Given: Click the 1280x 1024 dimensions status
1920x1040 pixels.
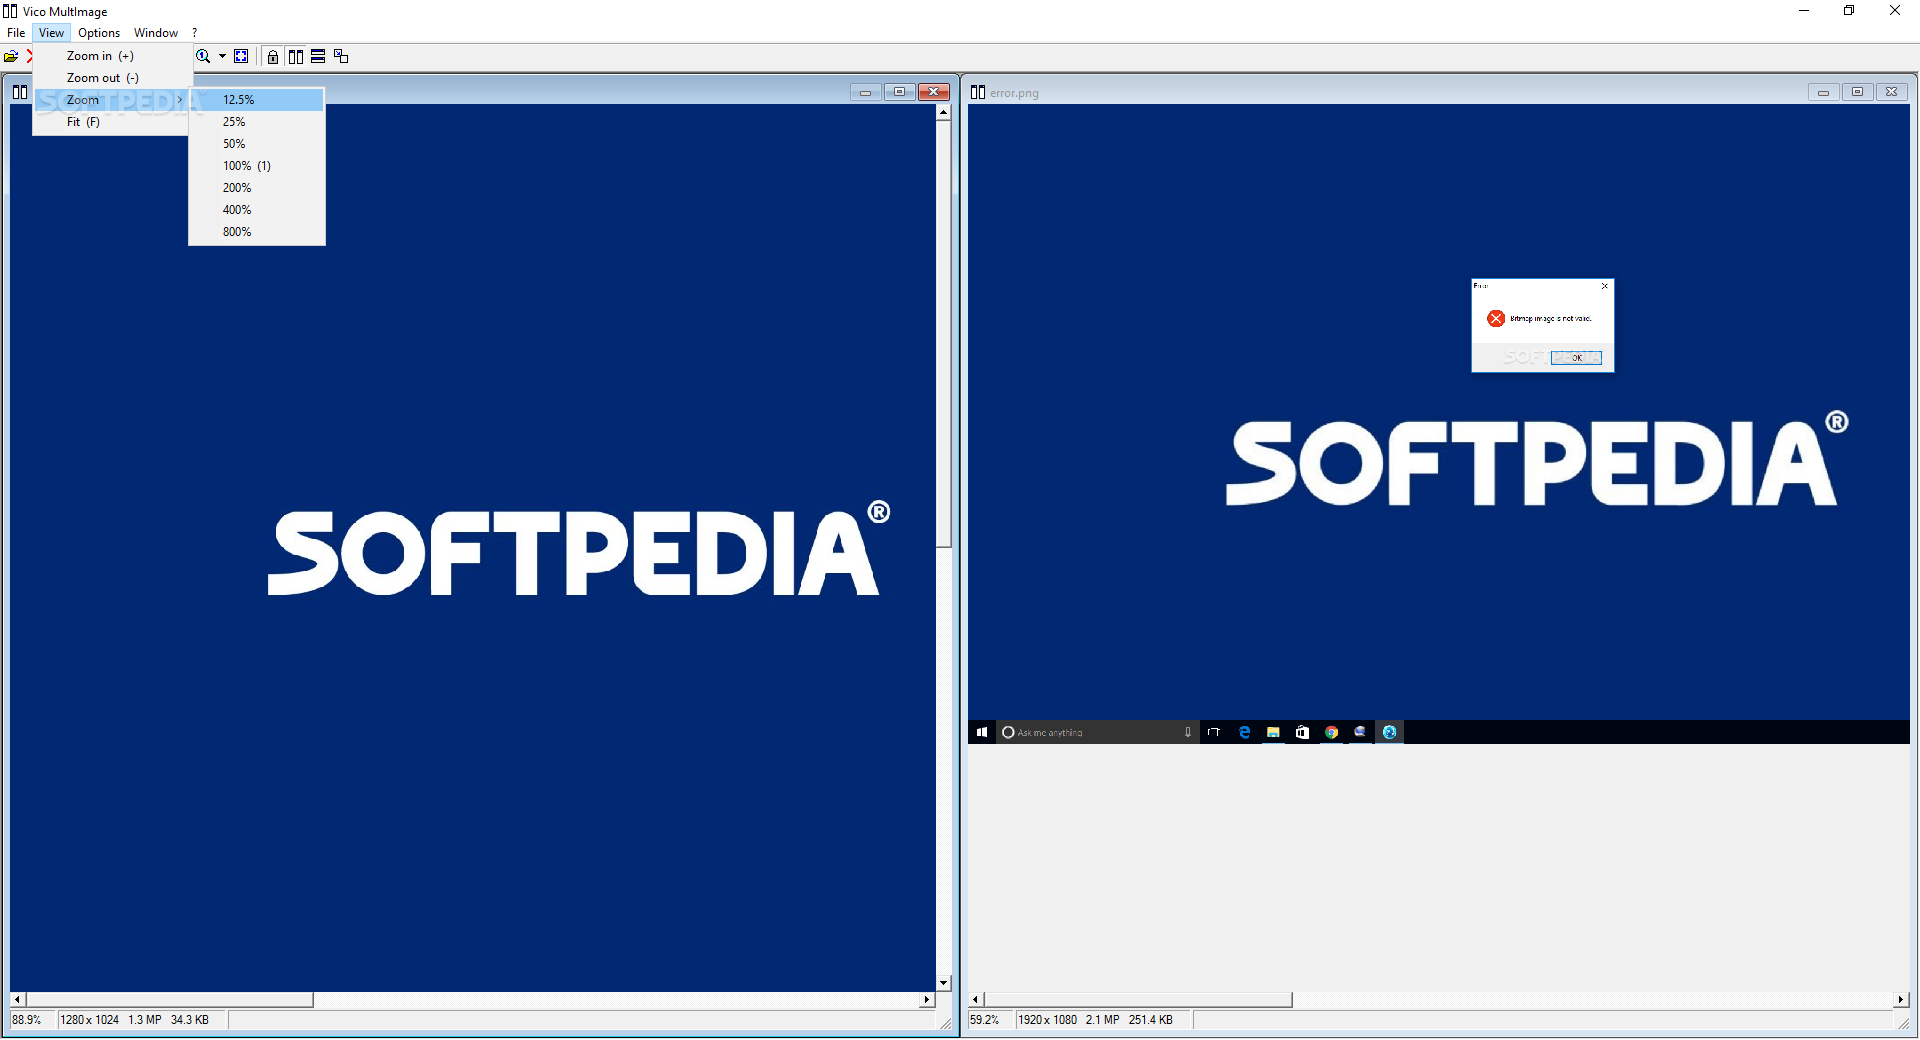Looking at the screenshot, I should click(90, 1020).
